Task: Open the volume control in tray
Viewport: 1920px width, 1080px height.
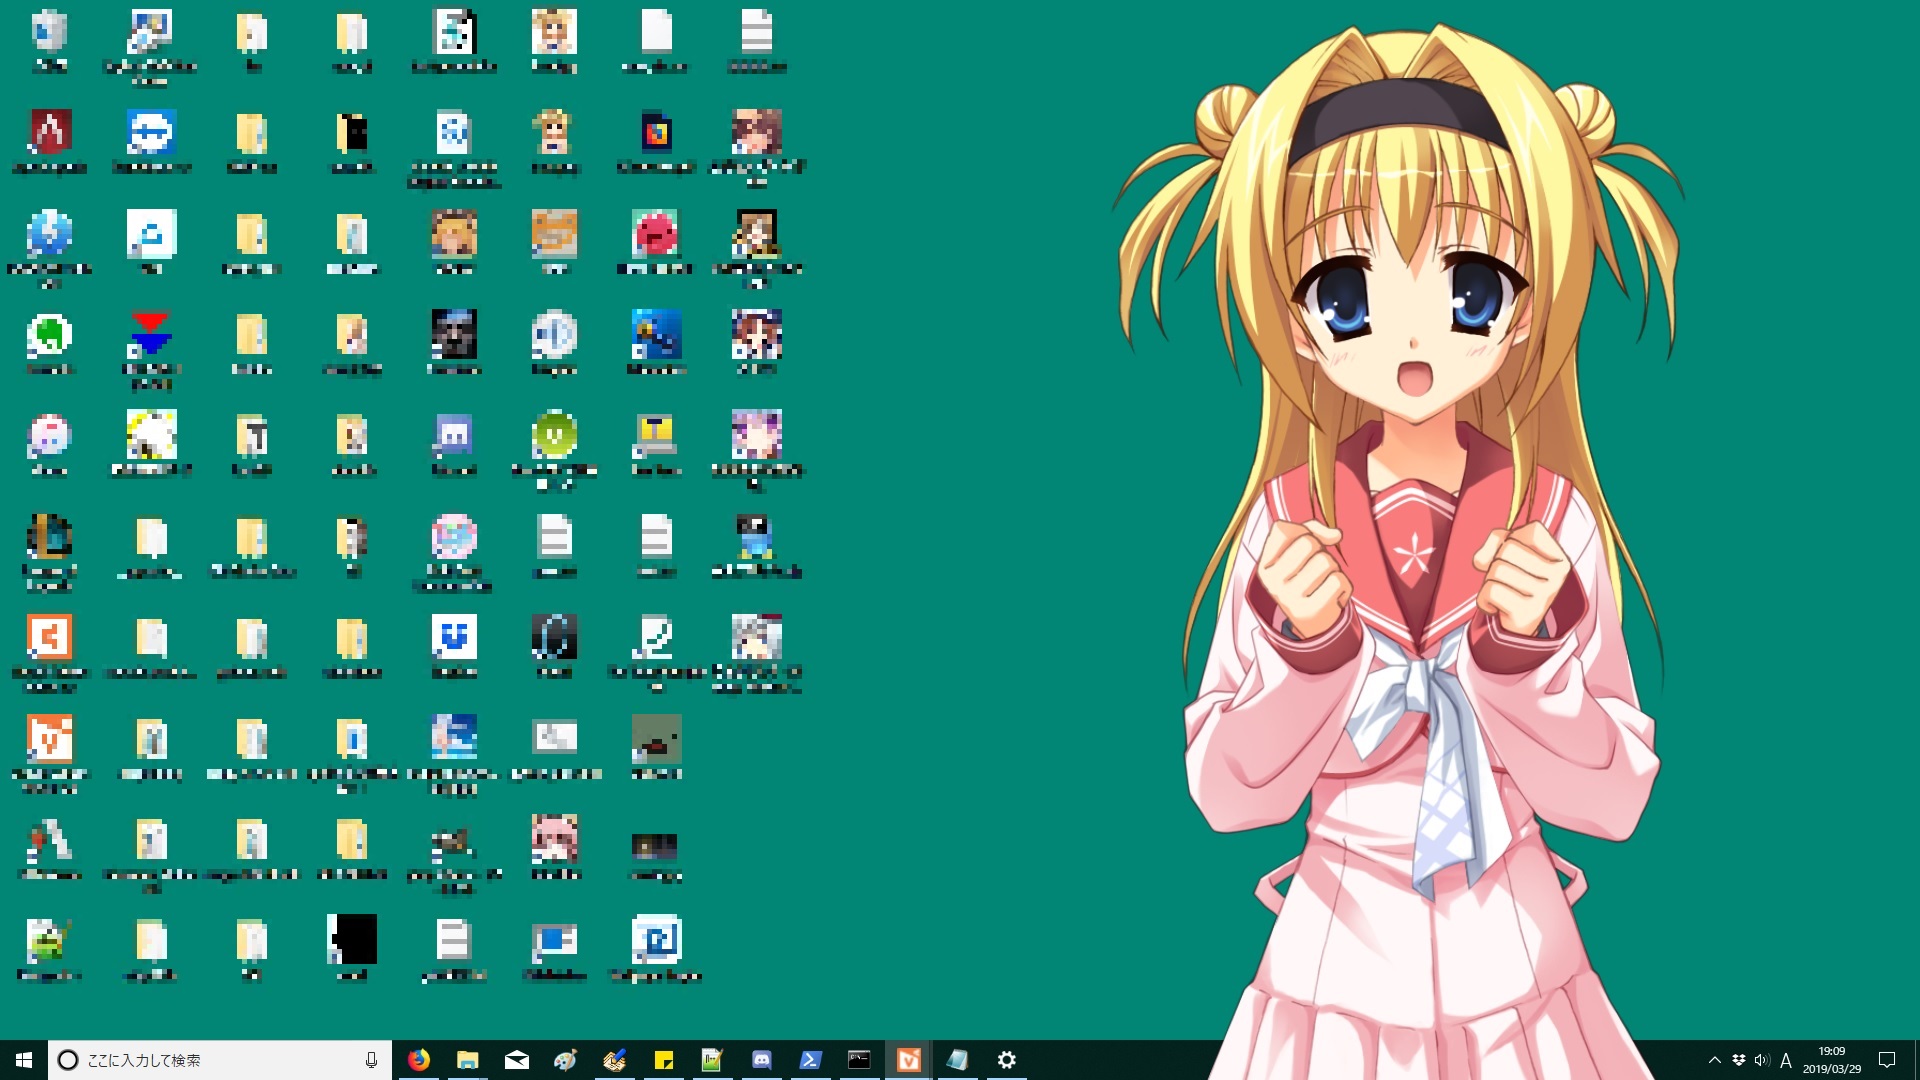Action: pos(1762,1060)
